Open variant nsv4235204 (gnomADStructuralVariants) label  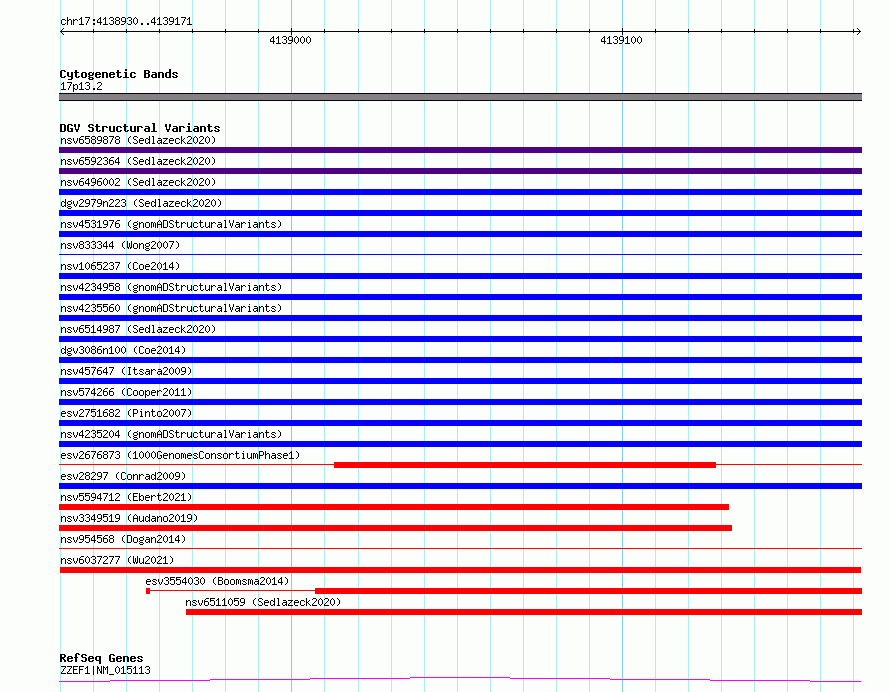pos(171,434)
